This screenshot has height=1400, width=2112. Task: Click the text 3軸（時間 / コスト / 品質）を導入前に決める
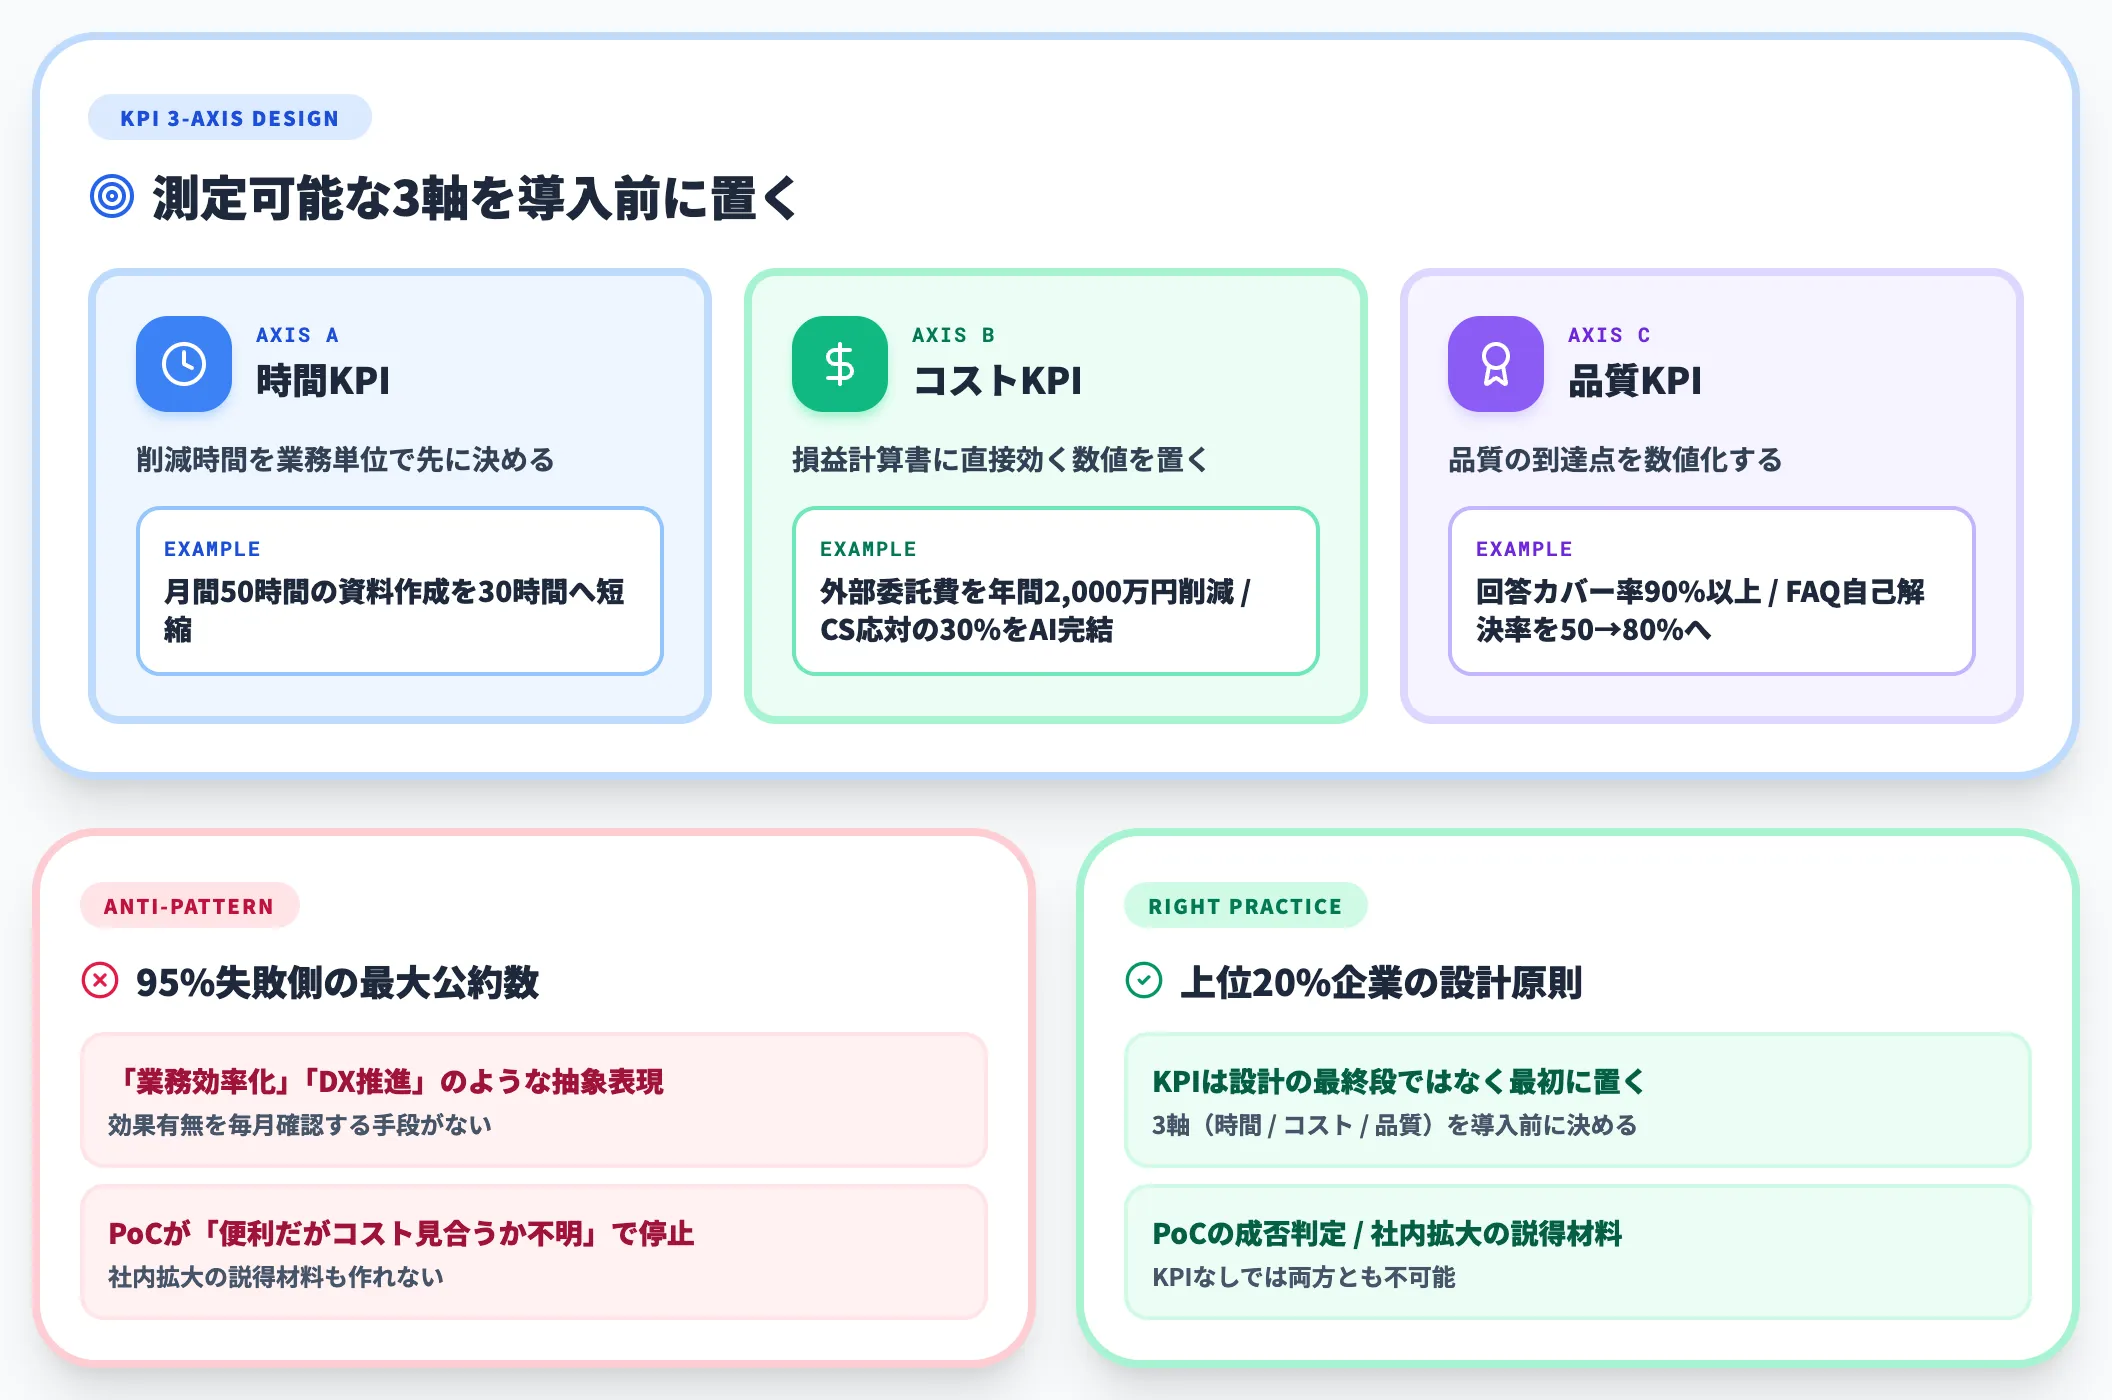pos(1395,1125)
